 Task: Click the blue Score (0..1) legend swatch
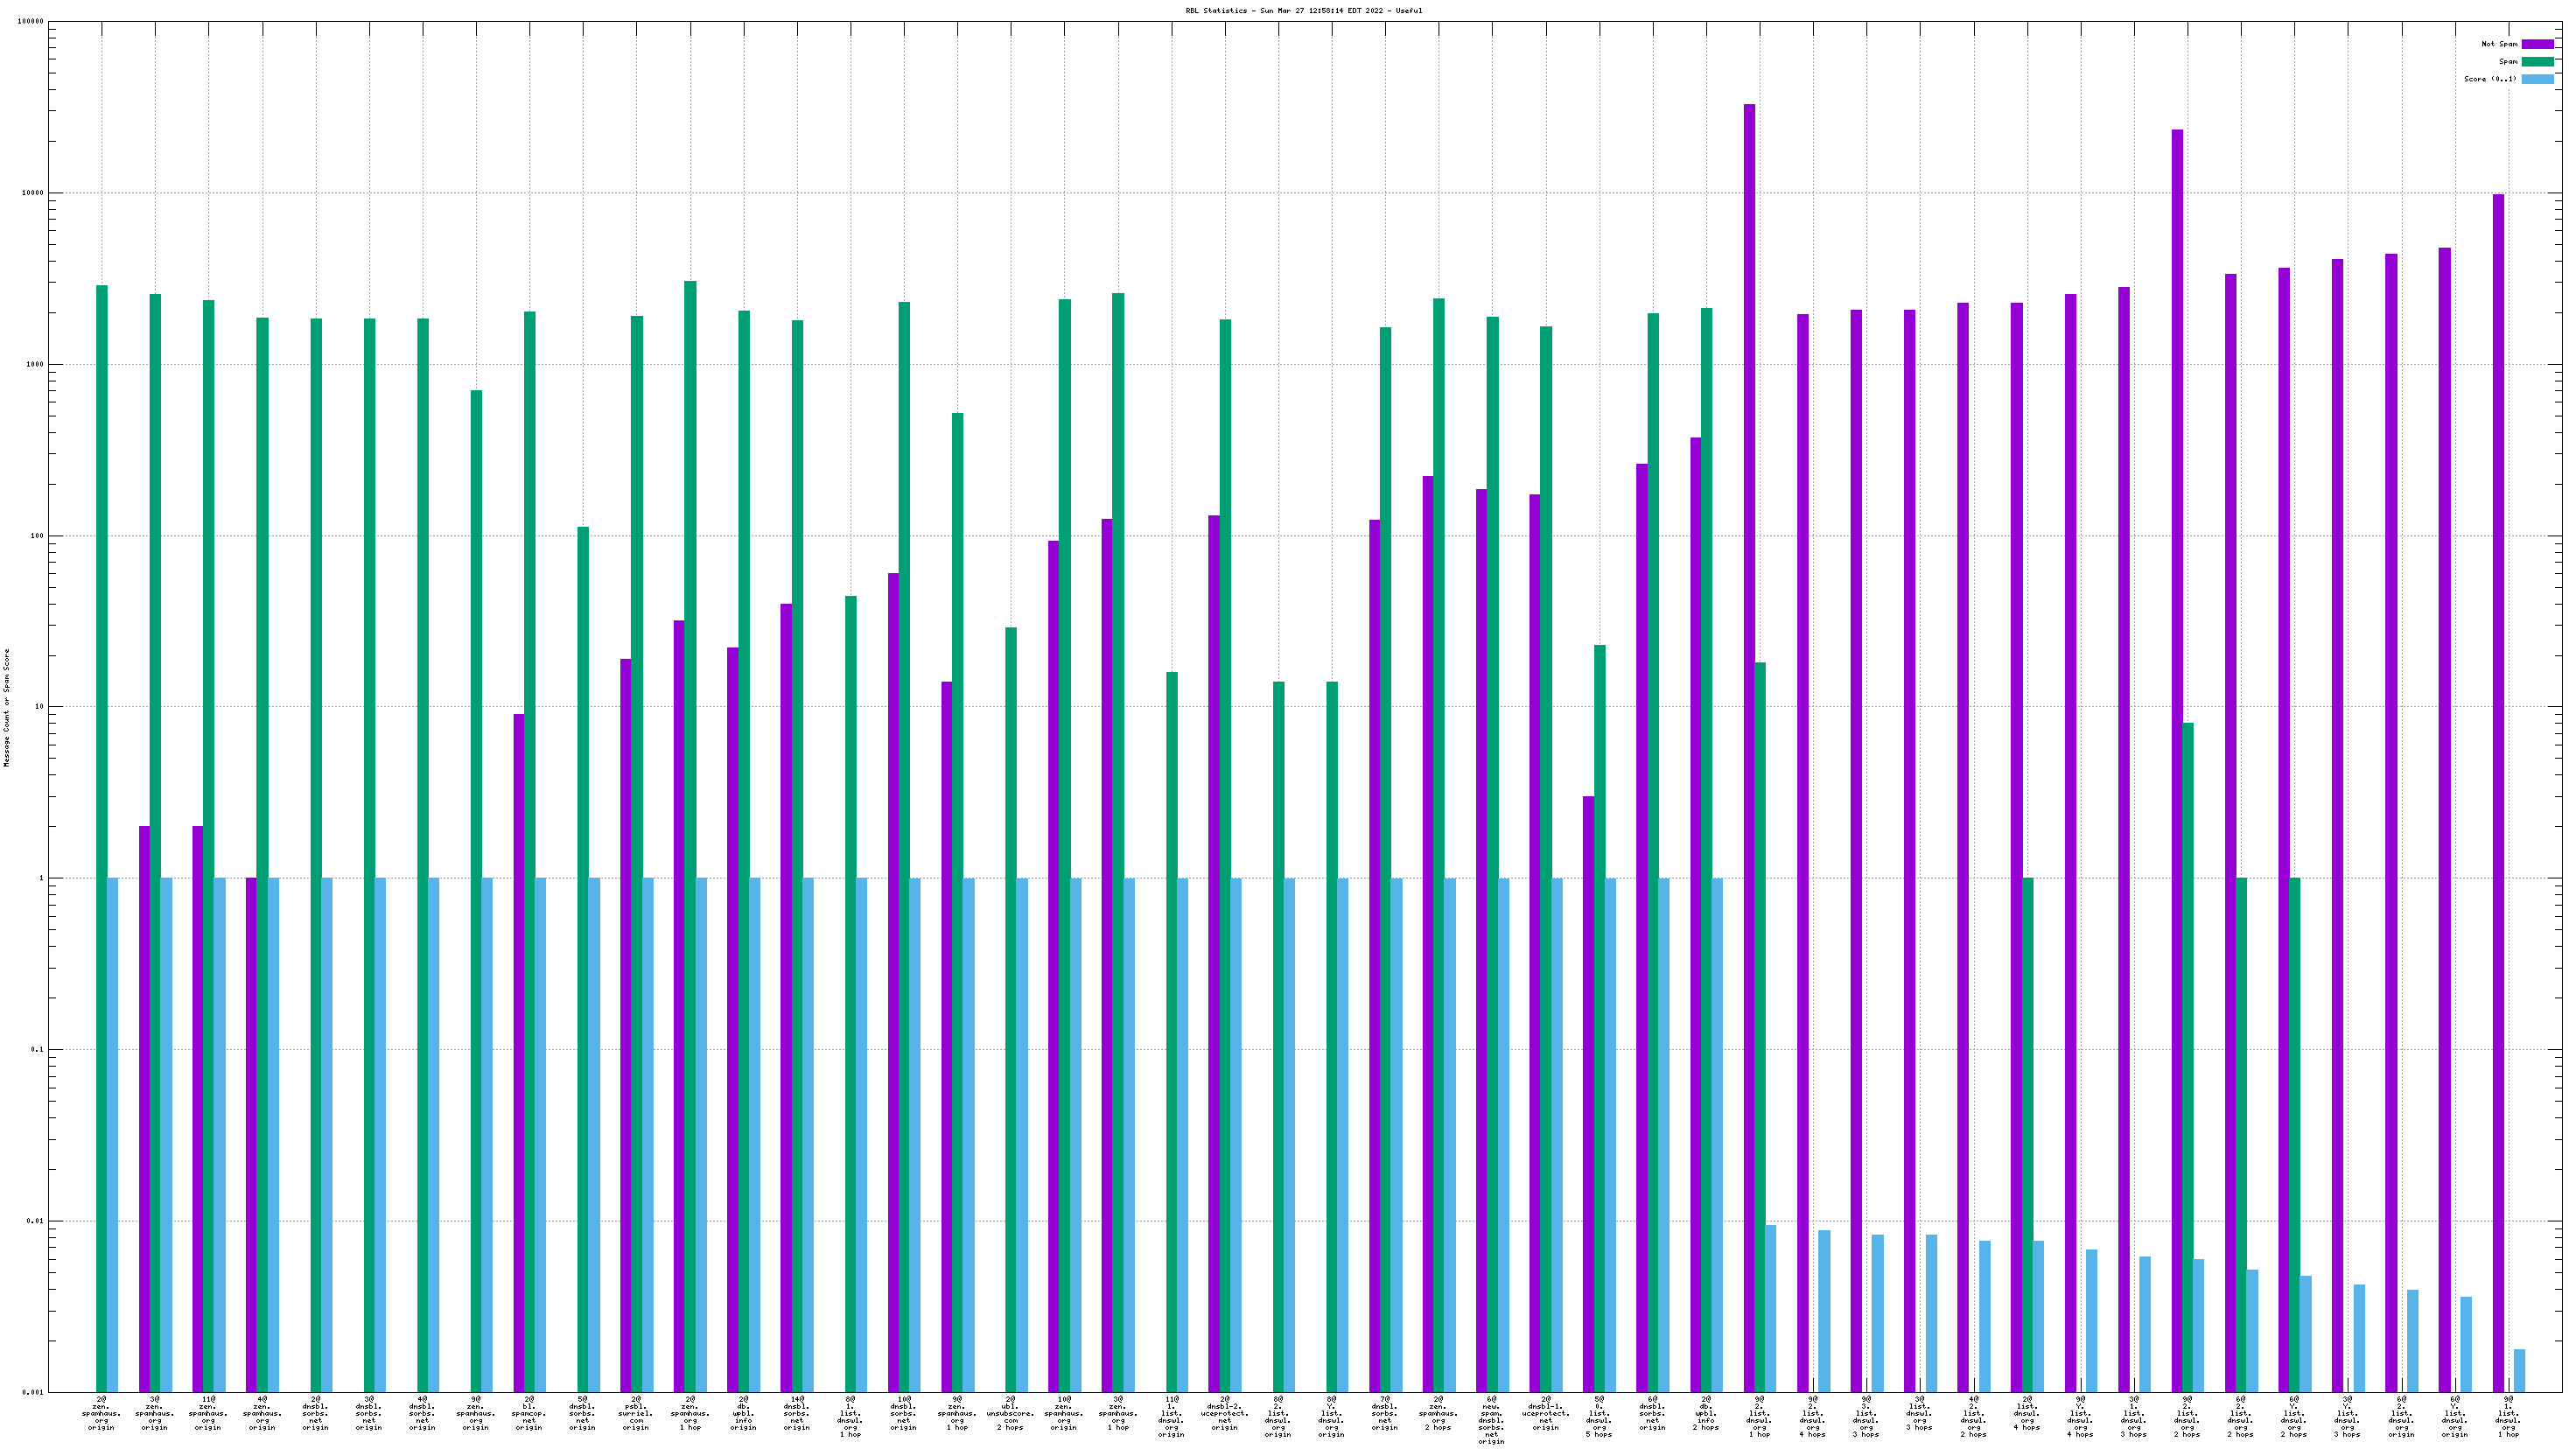pyautogui.click(x=2537, y=79)
